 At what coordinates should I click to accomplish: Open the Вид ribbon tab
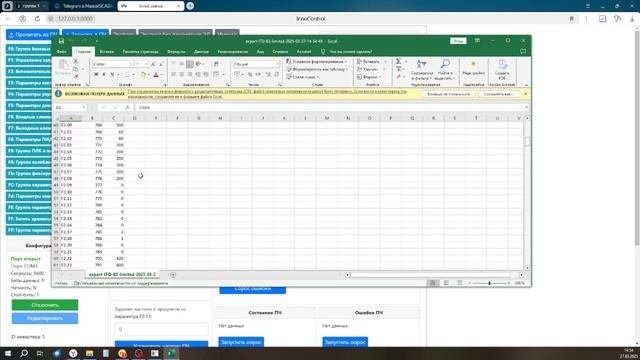point(260,52)
